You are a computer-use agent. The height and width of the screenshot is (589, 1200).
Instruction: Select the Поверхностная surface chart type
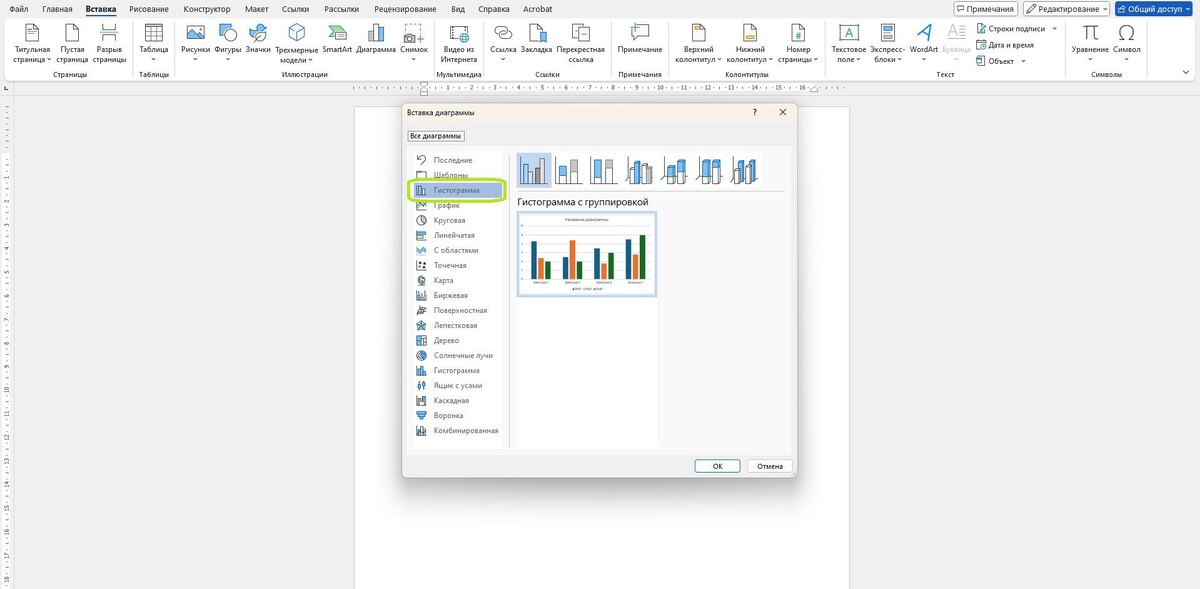458,310
